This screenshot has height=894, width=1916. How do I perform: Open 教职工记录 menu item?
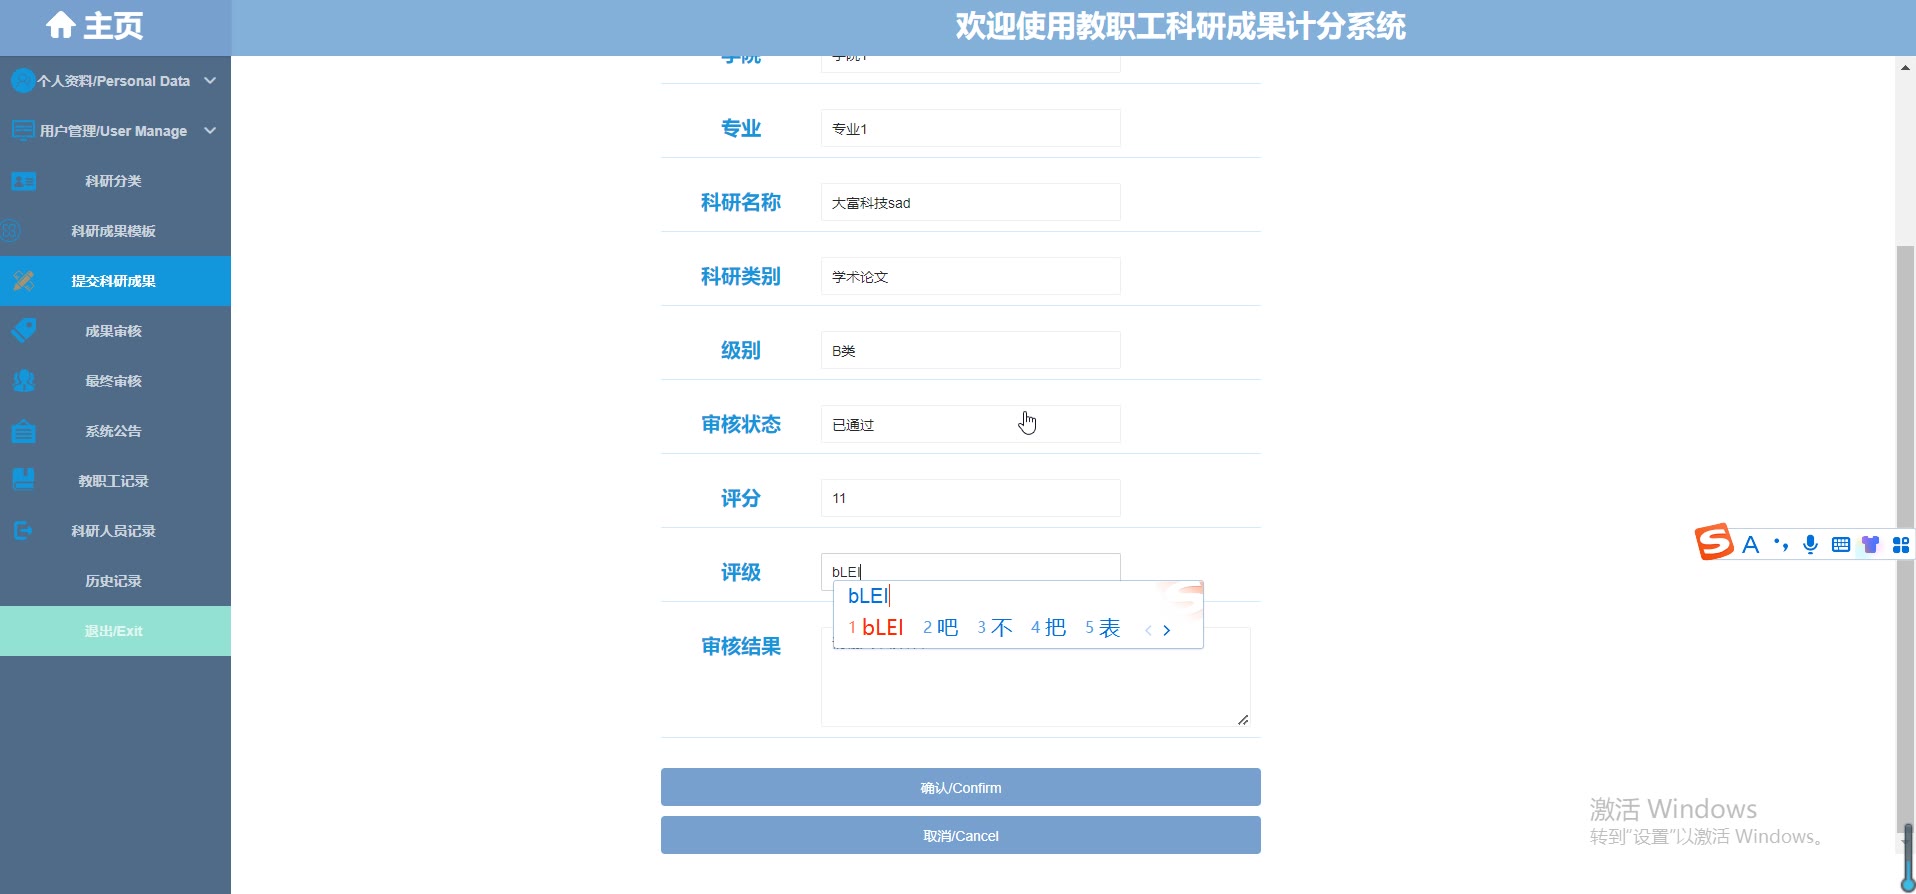click(x=115, y=481)
